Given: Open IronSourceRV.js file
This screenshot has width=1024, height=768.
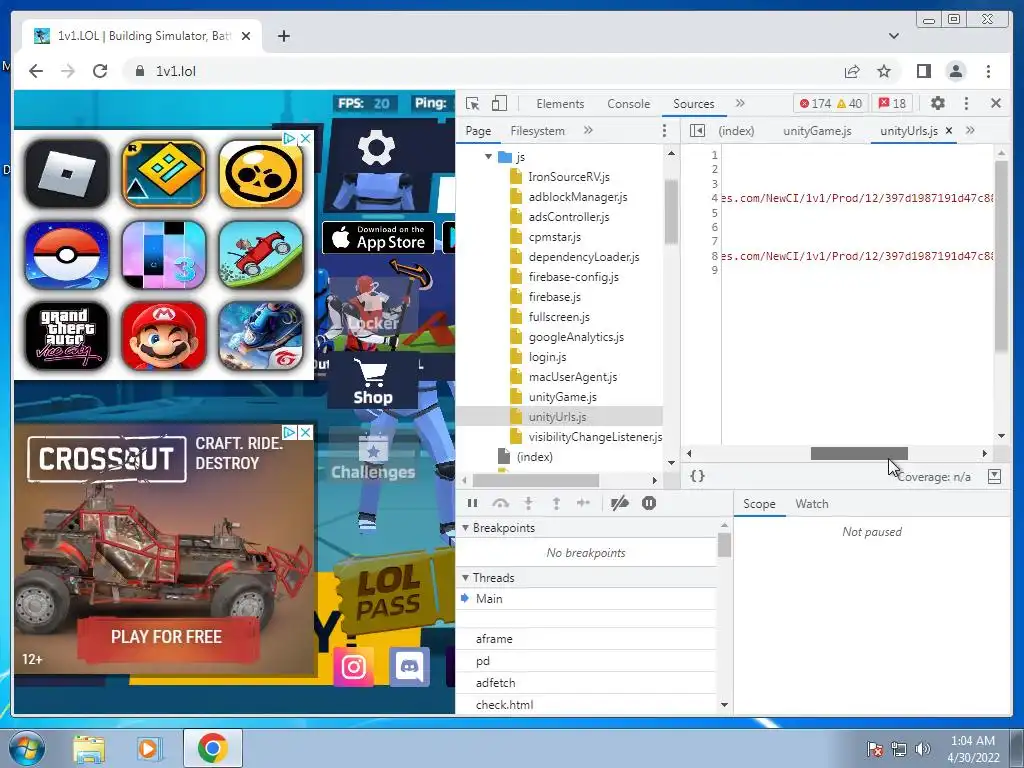Looking at the screenshot, I should tap(569, 177).
